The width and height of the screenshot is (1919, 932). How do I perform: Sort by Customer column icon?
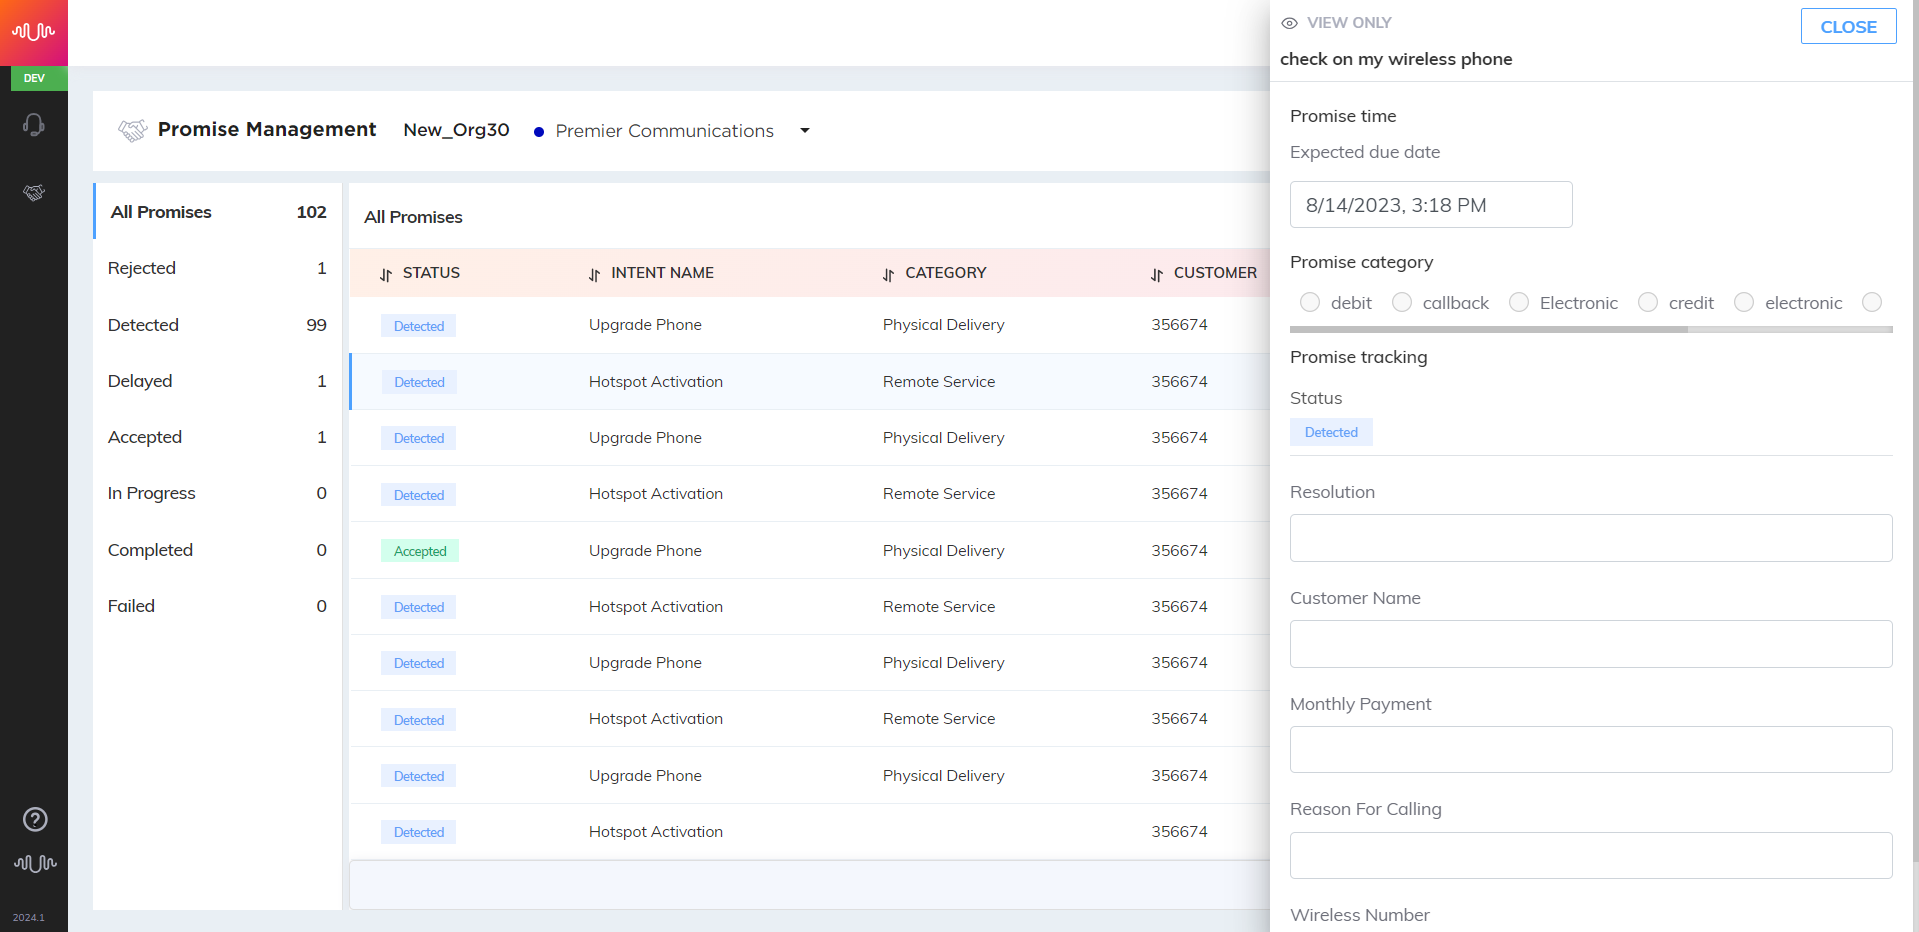(x=1157, y=274)
